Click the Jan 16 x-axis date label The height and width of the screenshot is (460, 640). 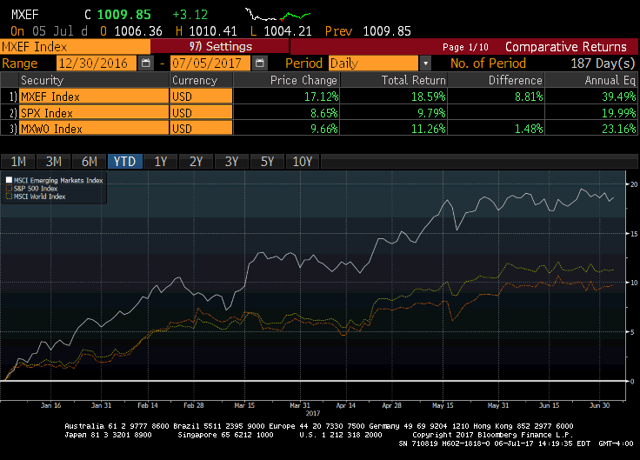coord(51,405)
